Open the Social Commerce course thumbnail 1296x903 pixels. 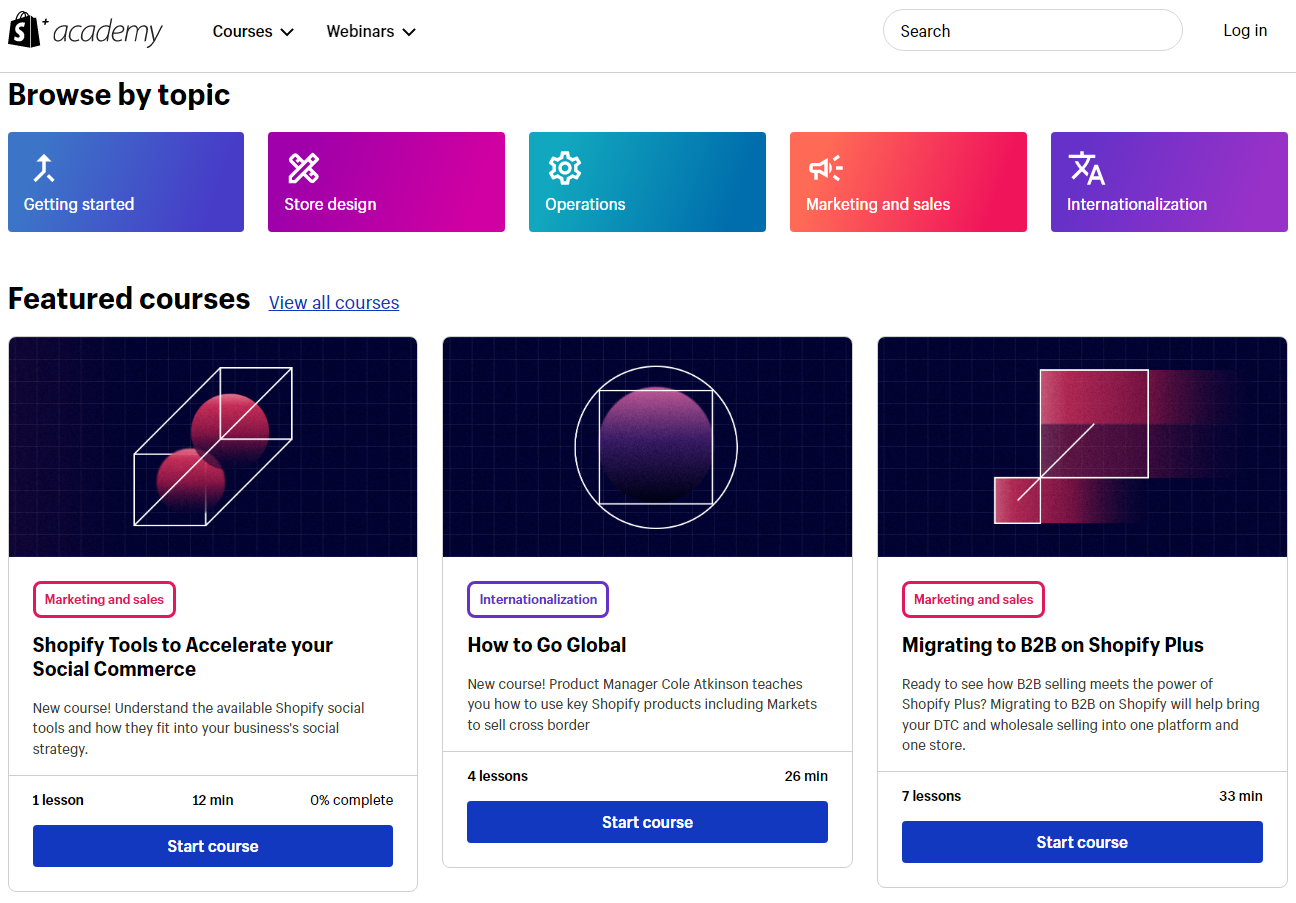pyautogui.click(x=213, y=447)
